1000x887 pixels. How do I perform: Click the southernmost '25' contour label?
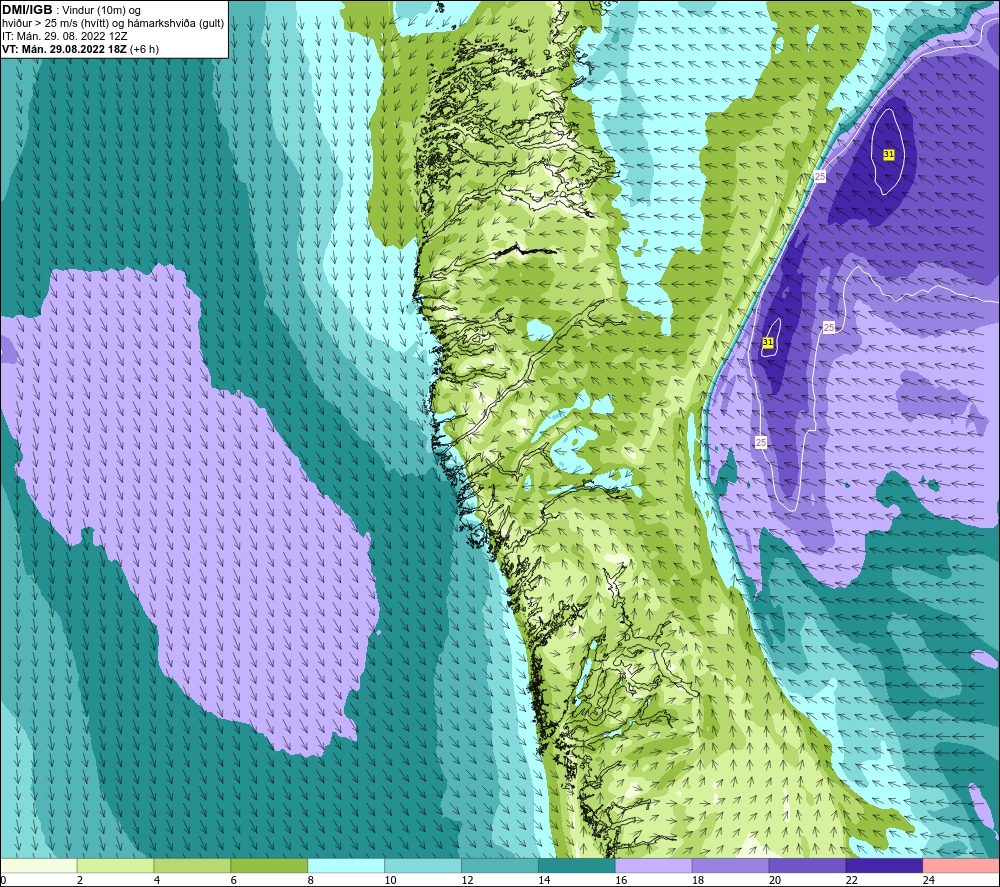click(760, 442)
